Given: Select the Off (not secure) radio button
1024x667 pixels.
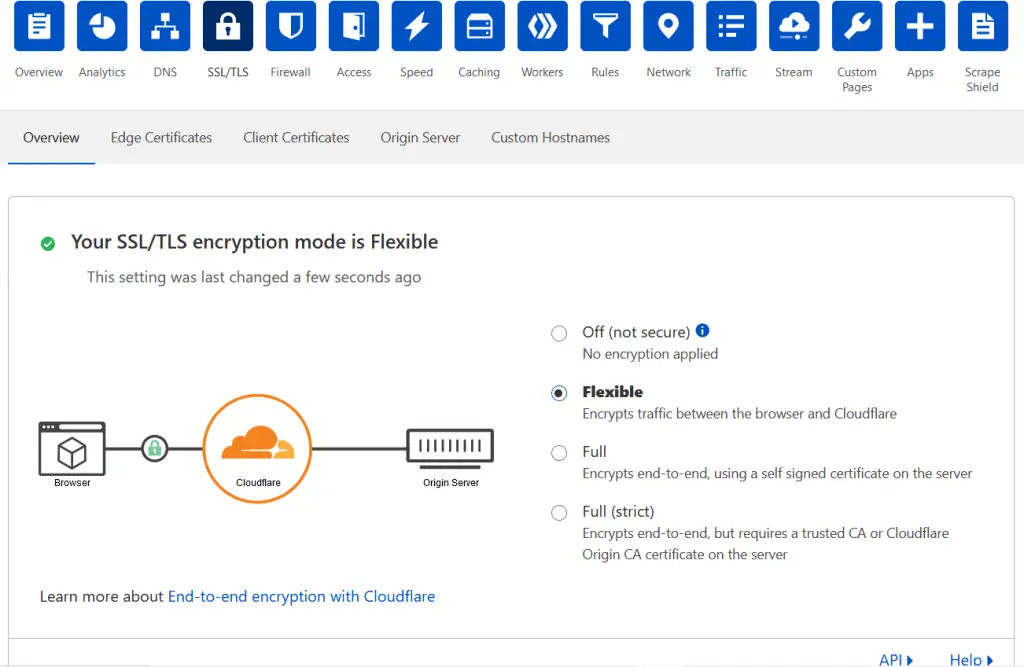Looking at the screenshot, I should click(559, 333).
